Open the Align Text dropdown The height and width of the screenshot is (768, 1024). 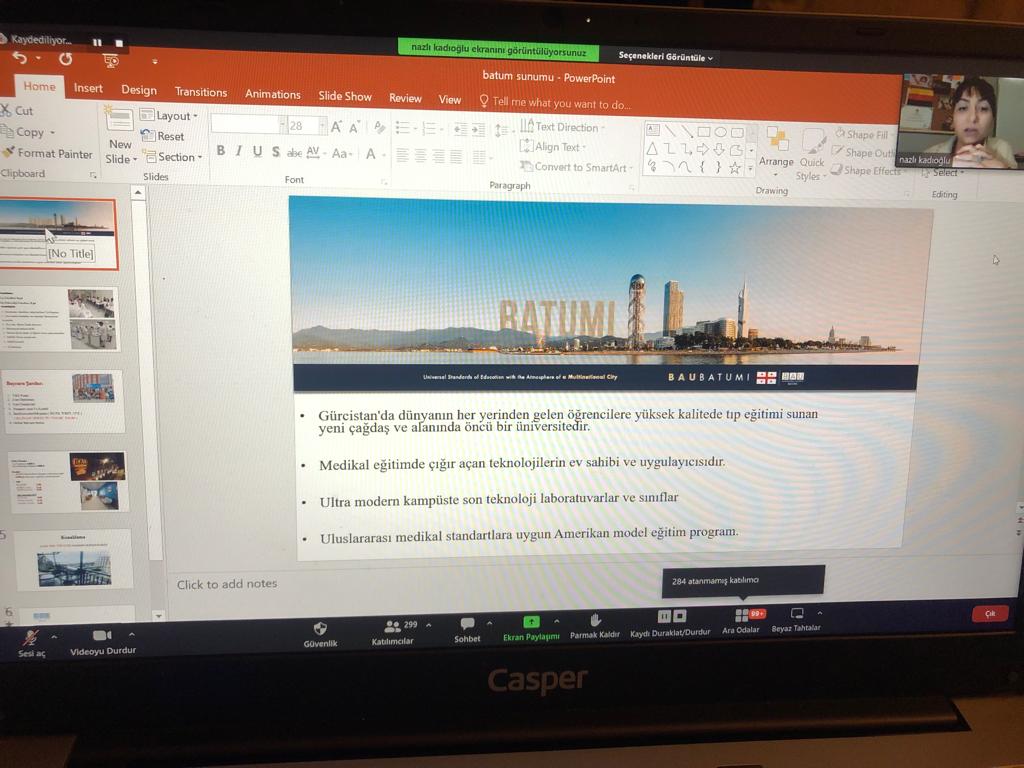pyautogui.click(x=553, y=147)
